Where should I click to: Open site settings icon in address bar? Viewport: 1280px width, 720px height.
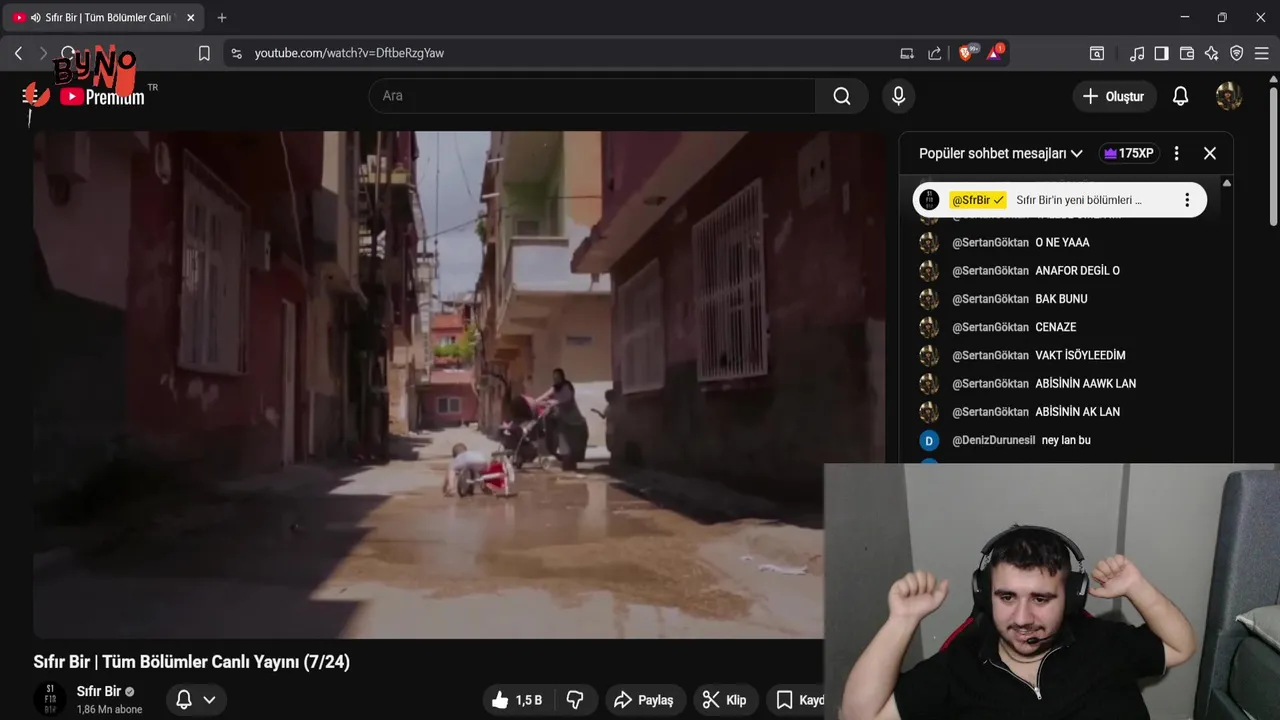pos(236,53)
